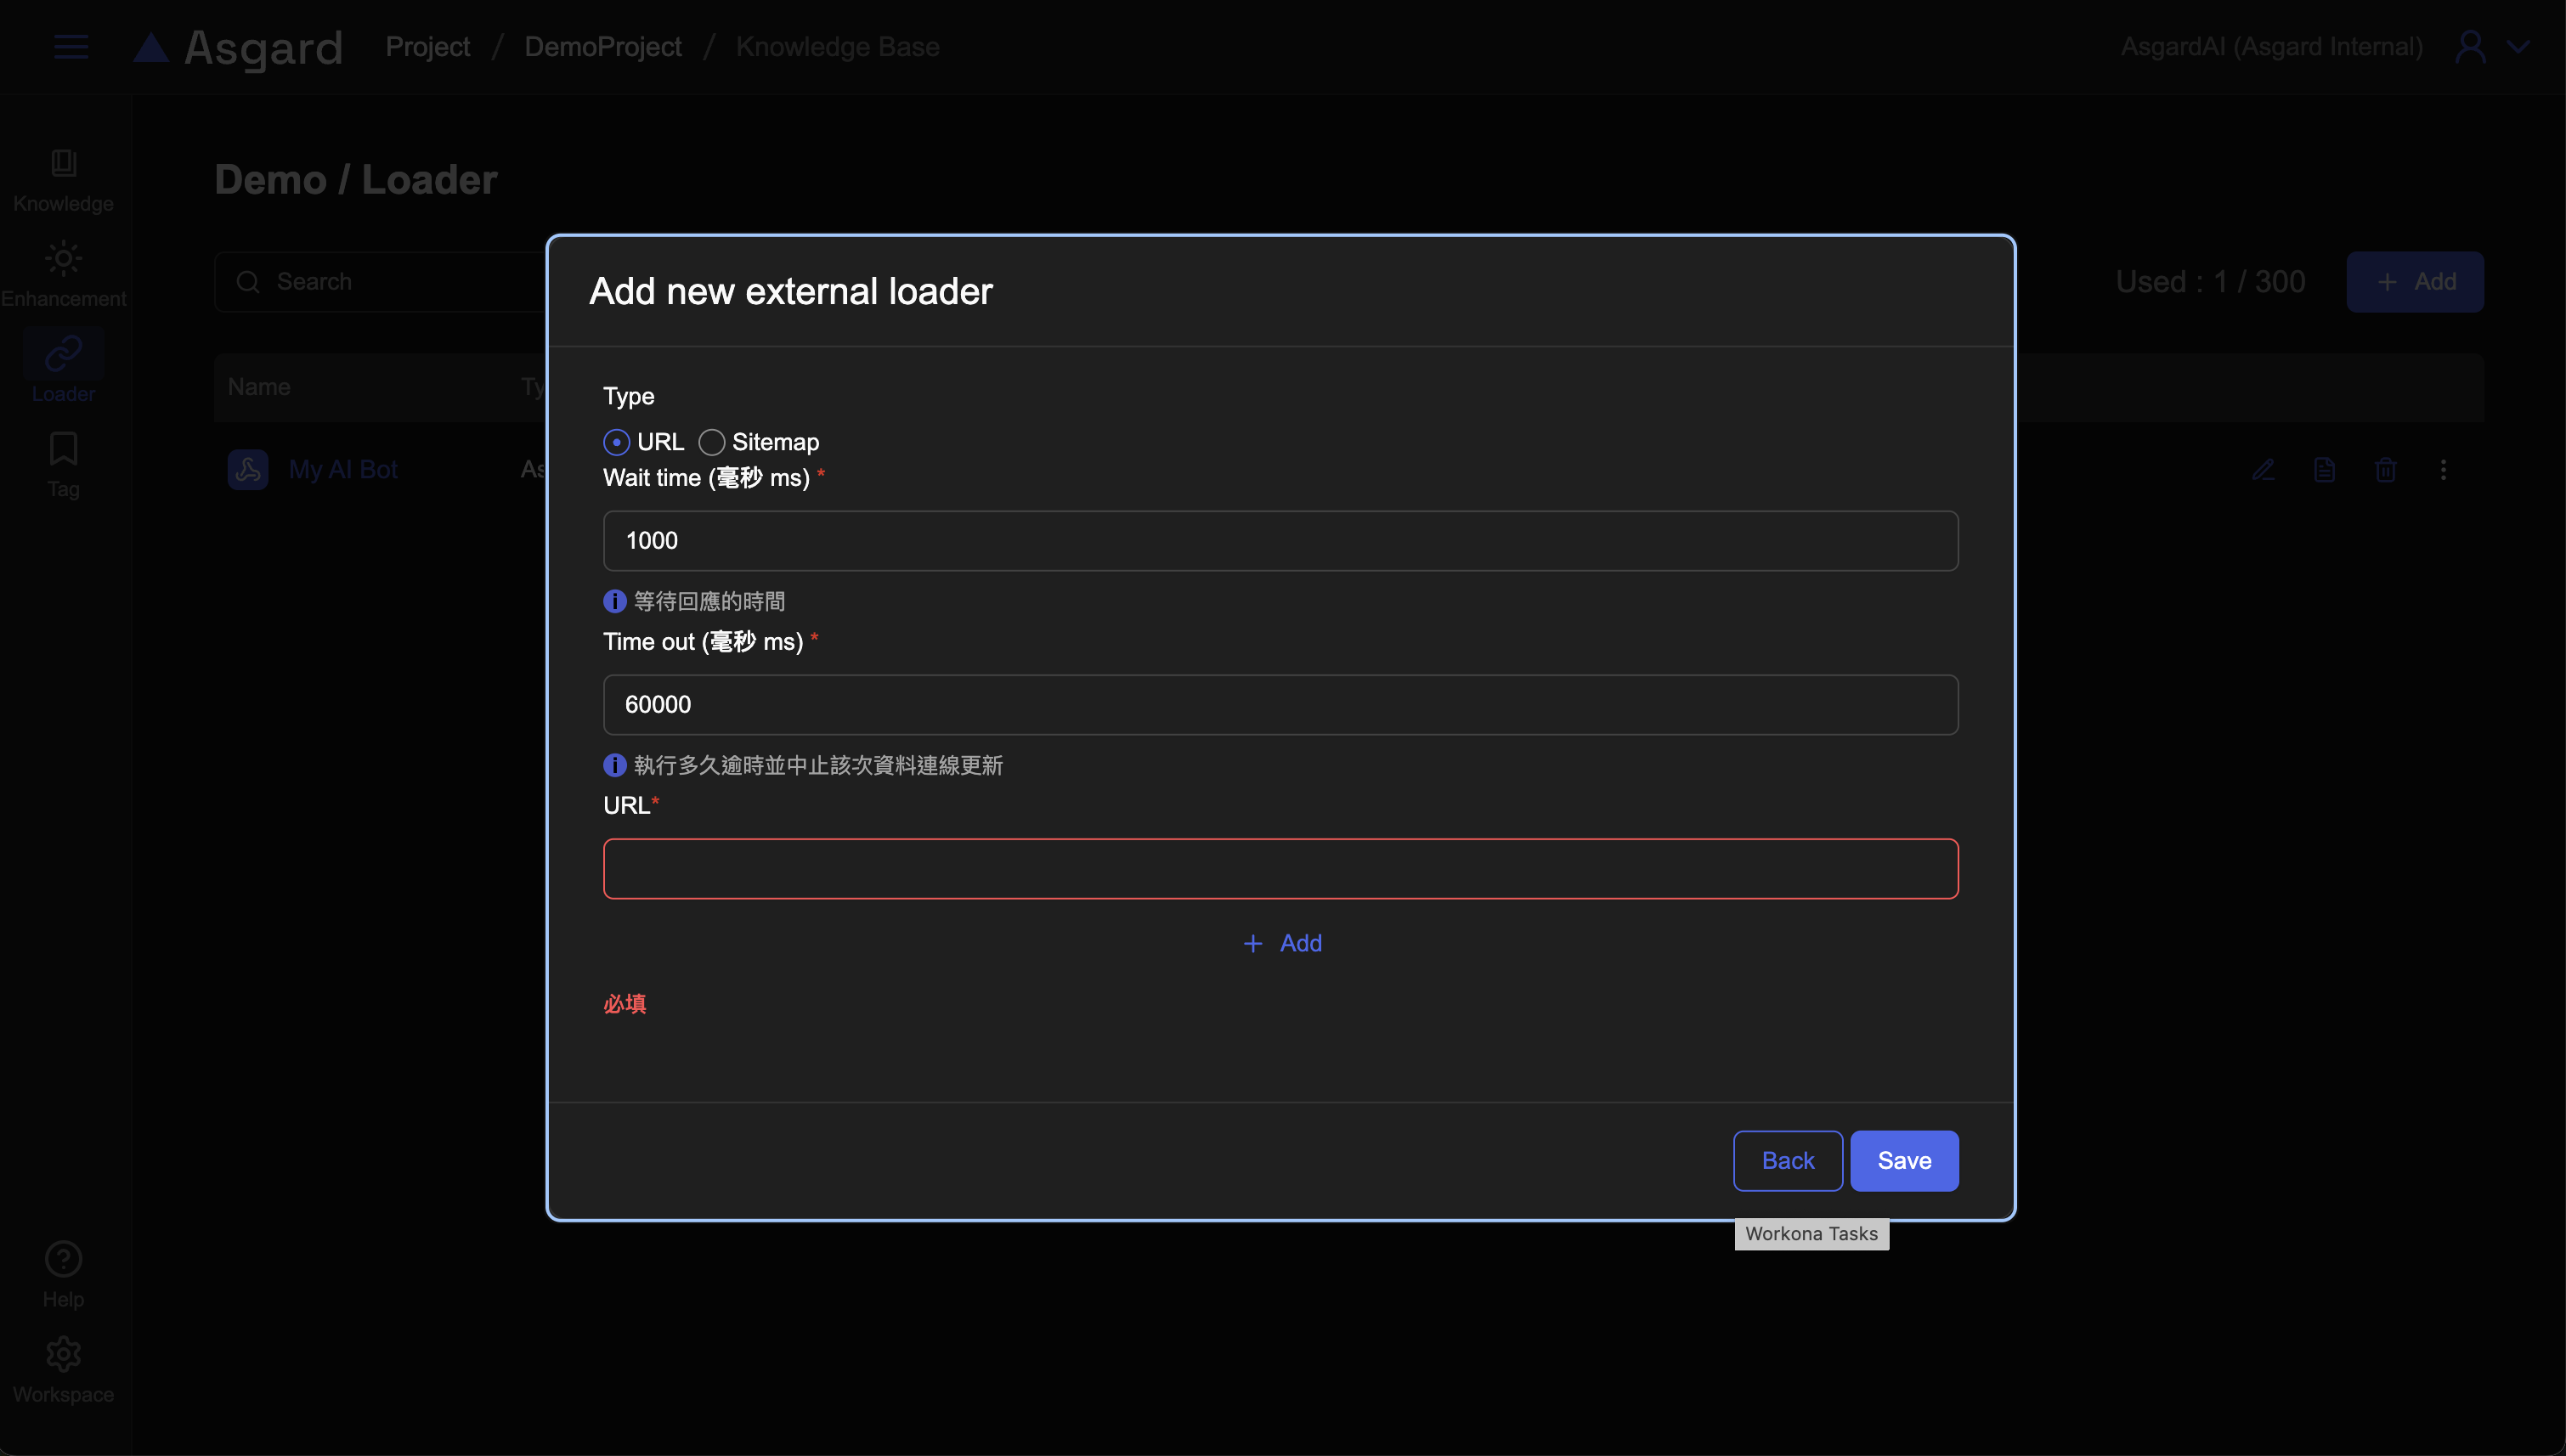Click the pencil edit icon for My AI Bot
Screen dimensions: 2566x1456
(2263, 469)
